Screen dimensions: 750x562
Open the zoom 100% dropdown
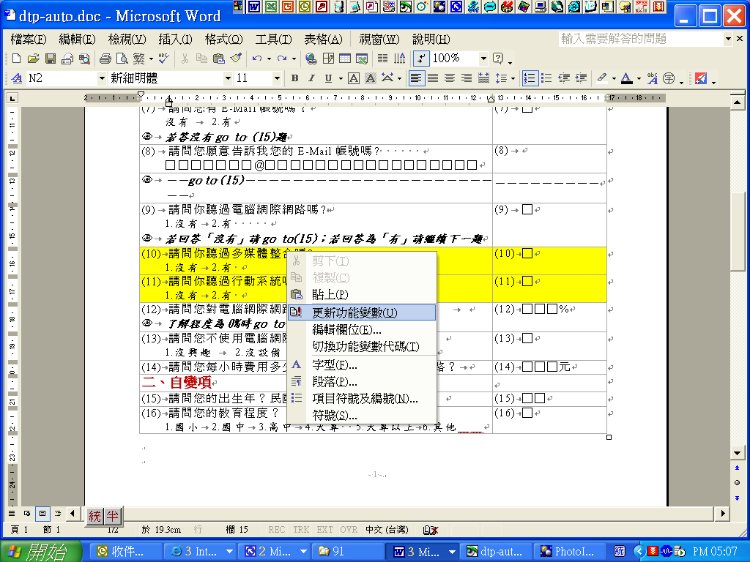pyautogui.click(x=483, y=58)
